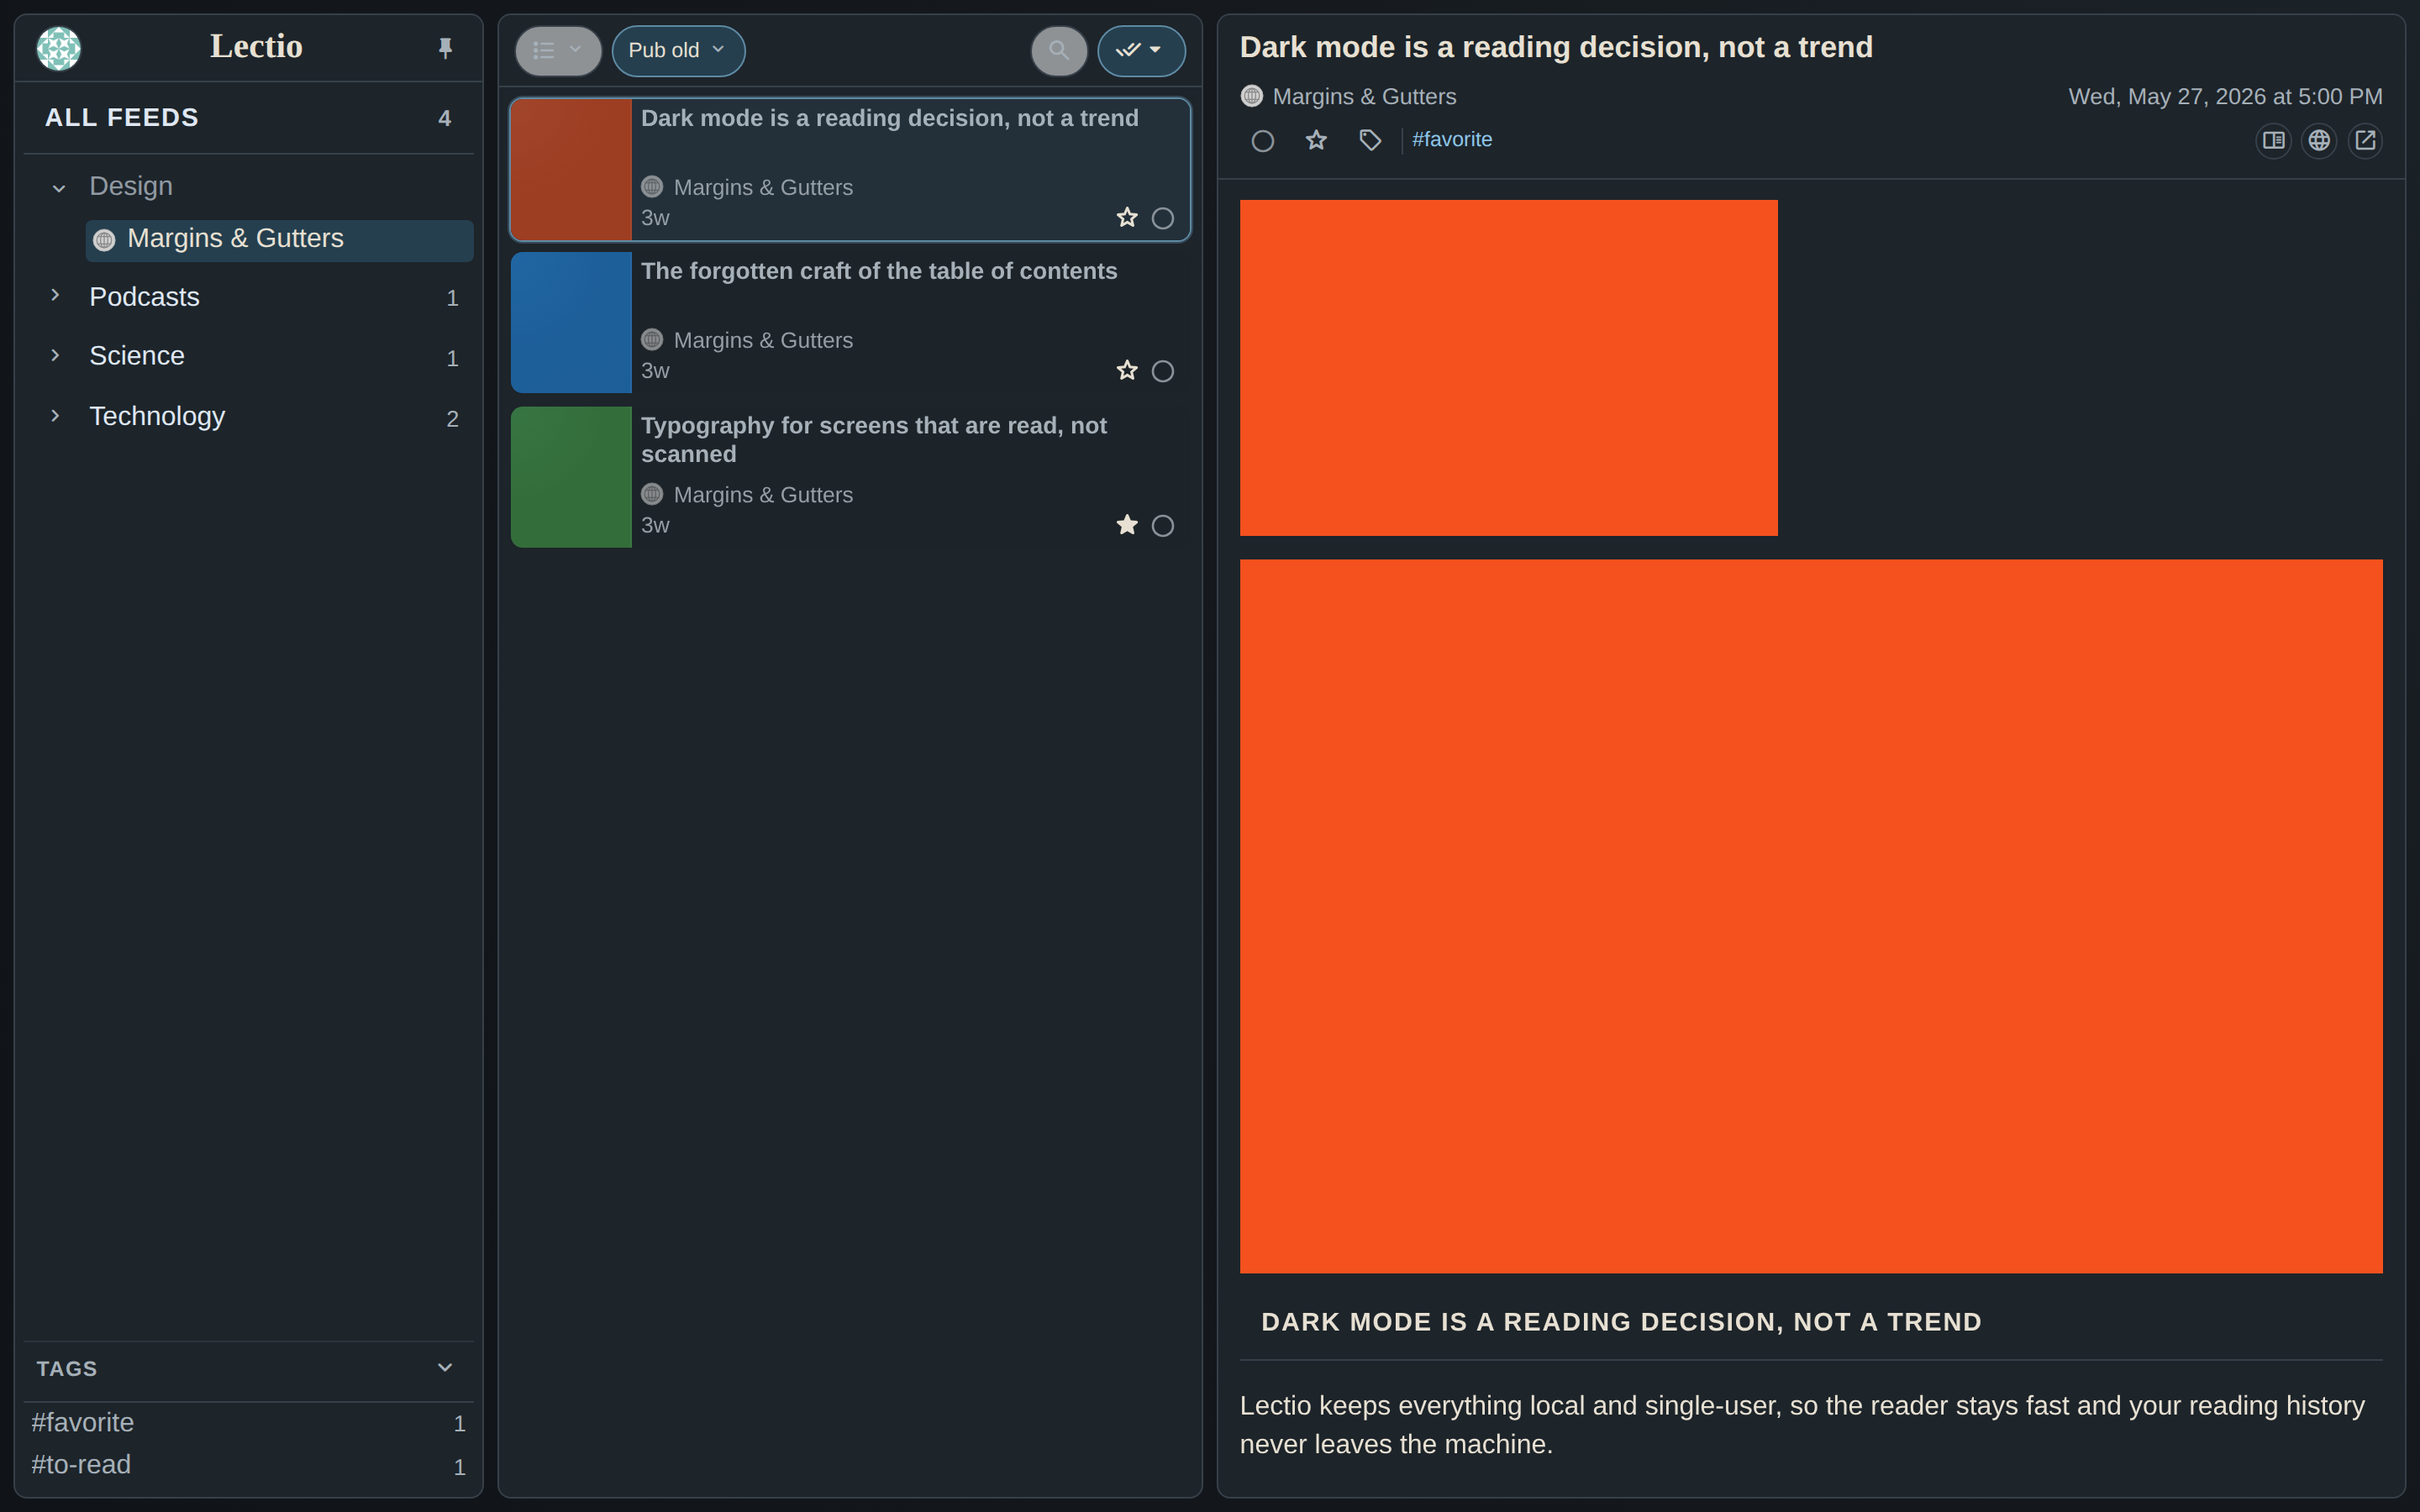Click the blue thumbnail of table of contents article
Image resolution: width=2420 pixels, height=1512 pixels.
(571, 322)
